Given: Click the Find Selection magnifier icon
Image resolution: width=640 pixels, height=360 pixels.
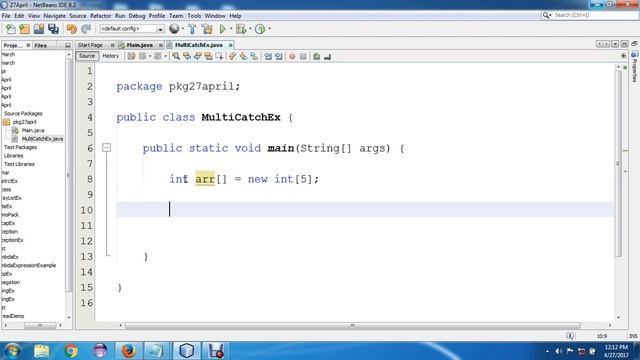Looking at the screenshot, I should point(176,56).
